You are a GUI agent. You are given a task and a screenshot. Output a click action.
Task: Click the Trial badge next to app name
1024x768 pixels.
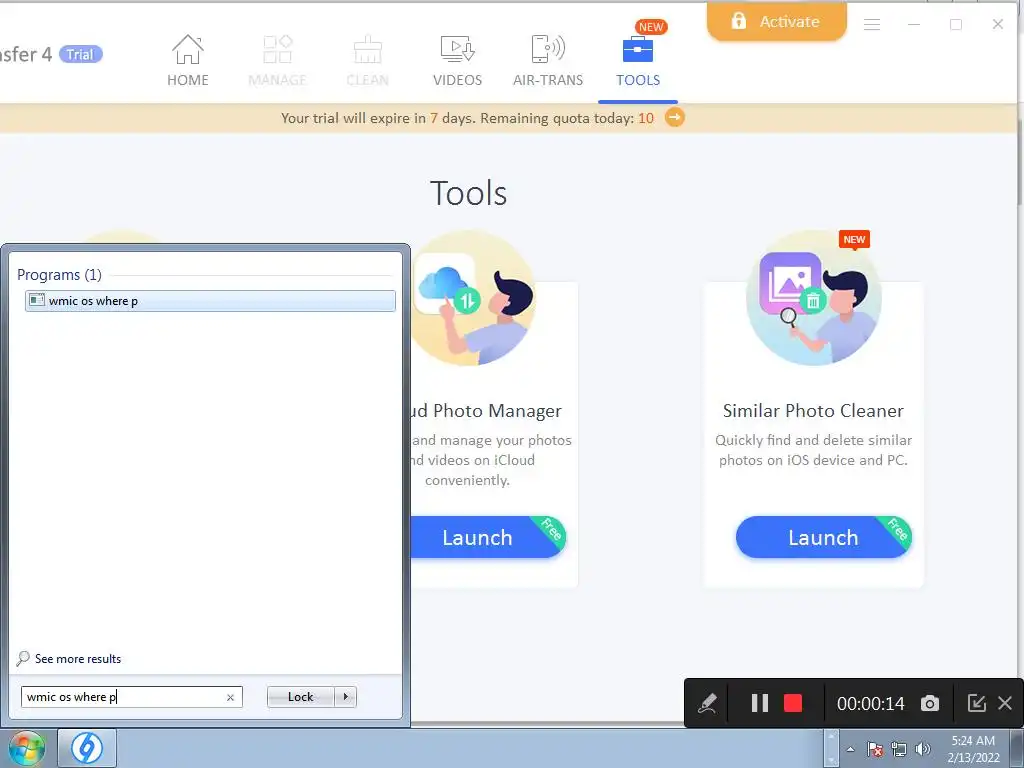tap(80, 54)
